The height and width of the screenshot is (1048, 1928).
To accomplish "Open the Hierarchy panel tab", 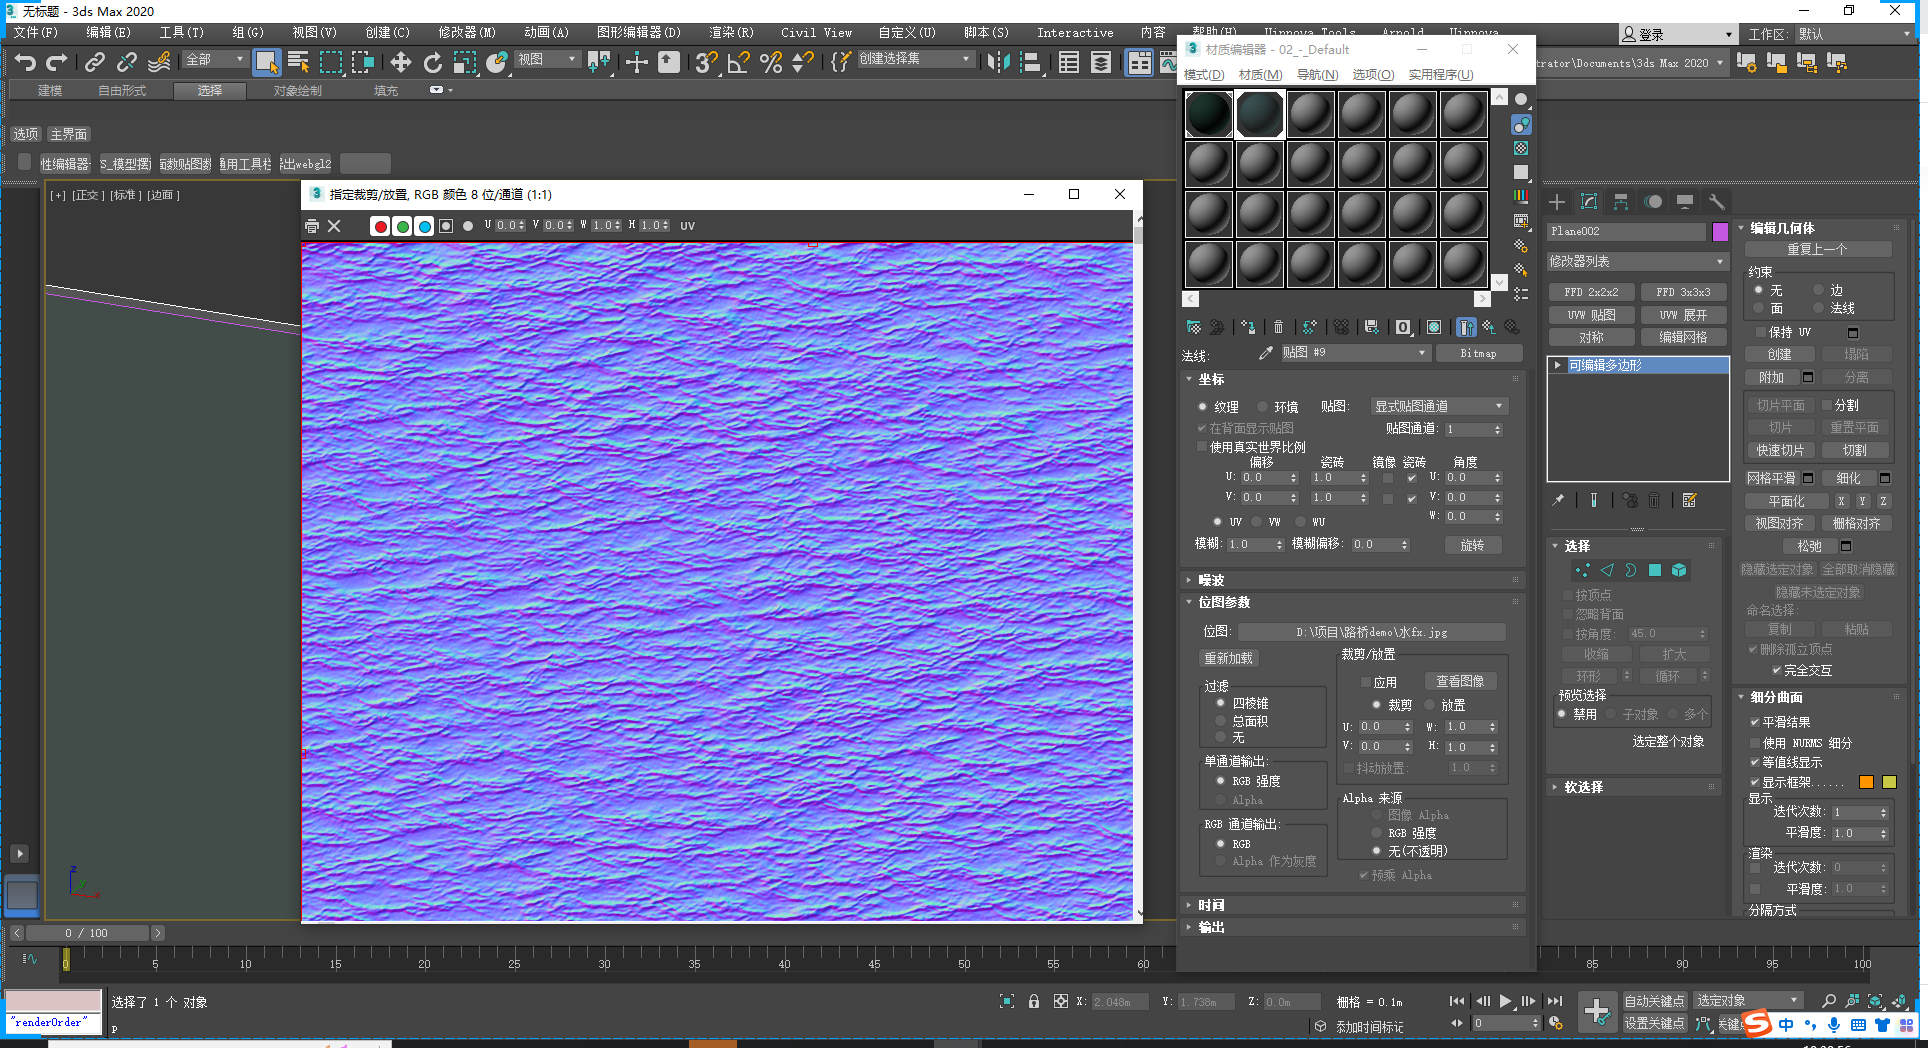I will click(1621, 202).
